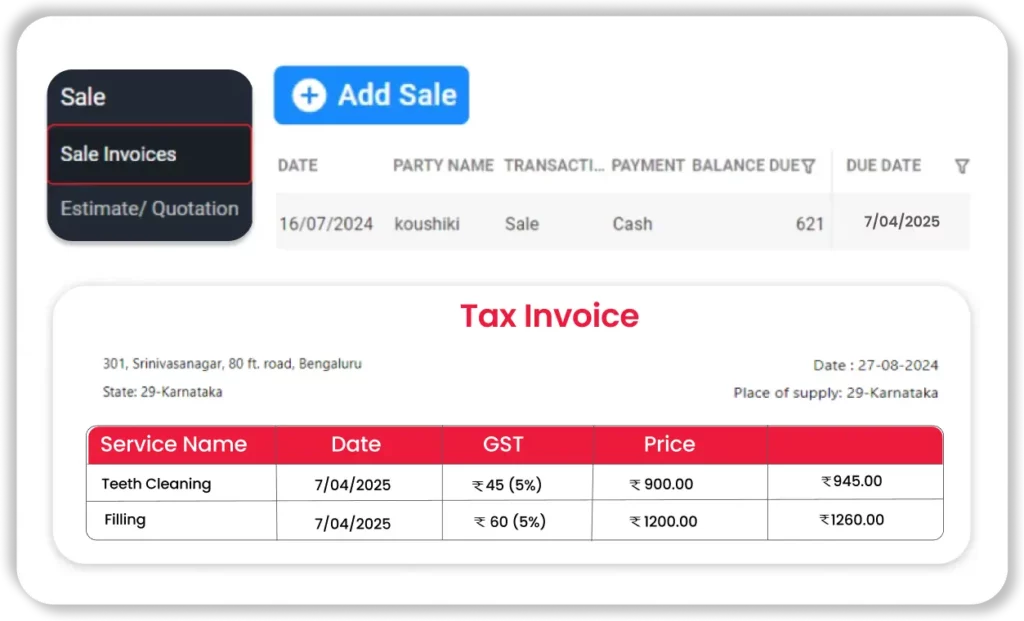Sort by the DATE column header
Screen dimensions: 1024x621
point(298,166)
